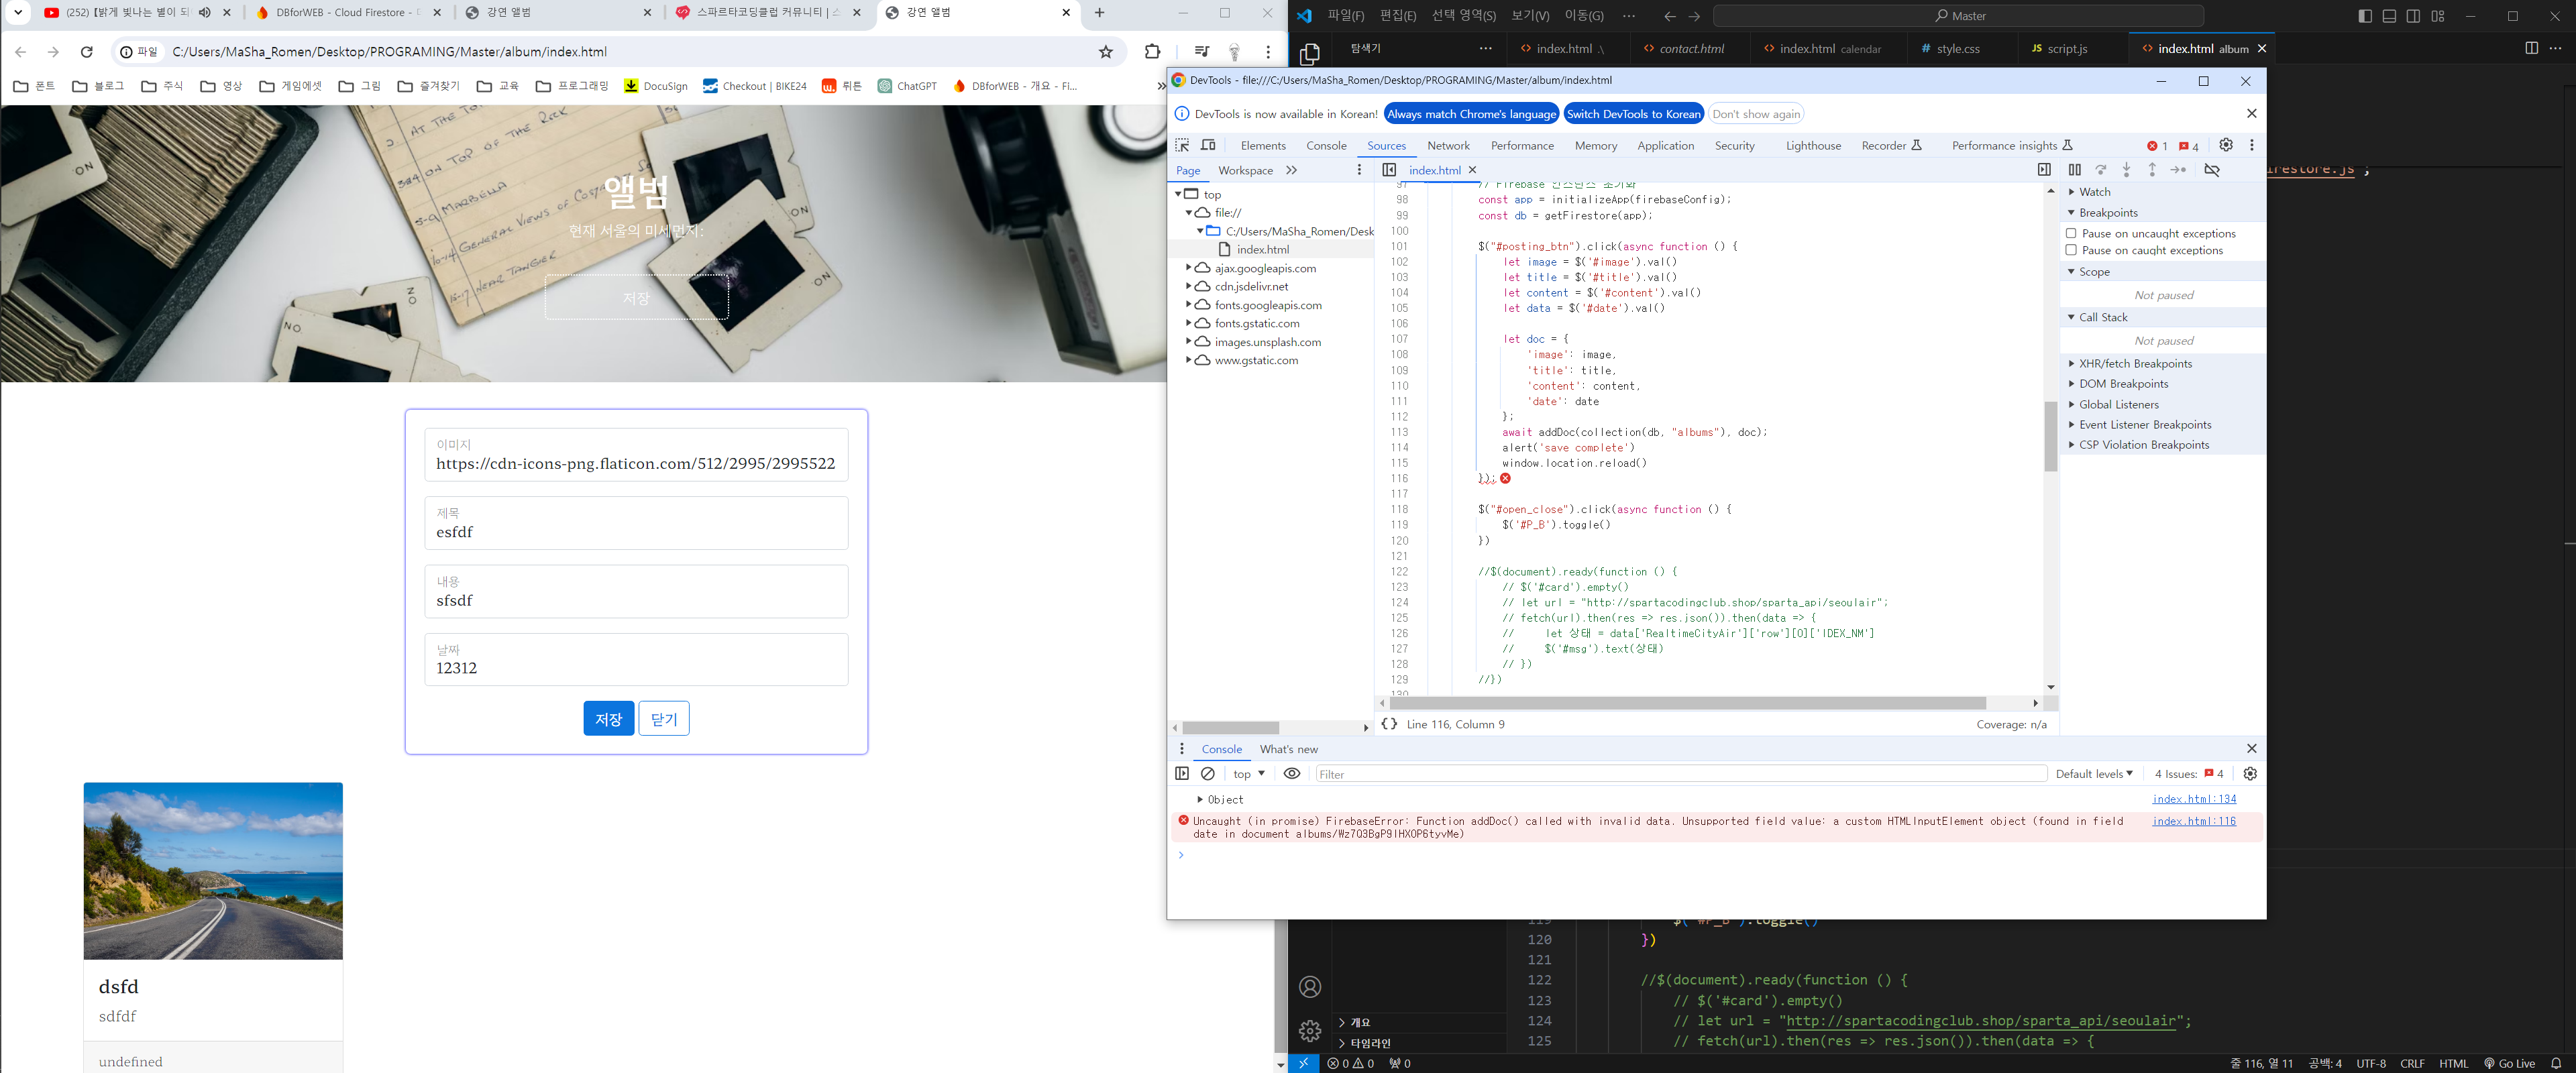The width and height of the screenshot is (2576, 1073).
Task: Bookmark this page with the star icon
Action: 1106,52
